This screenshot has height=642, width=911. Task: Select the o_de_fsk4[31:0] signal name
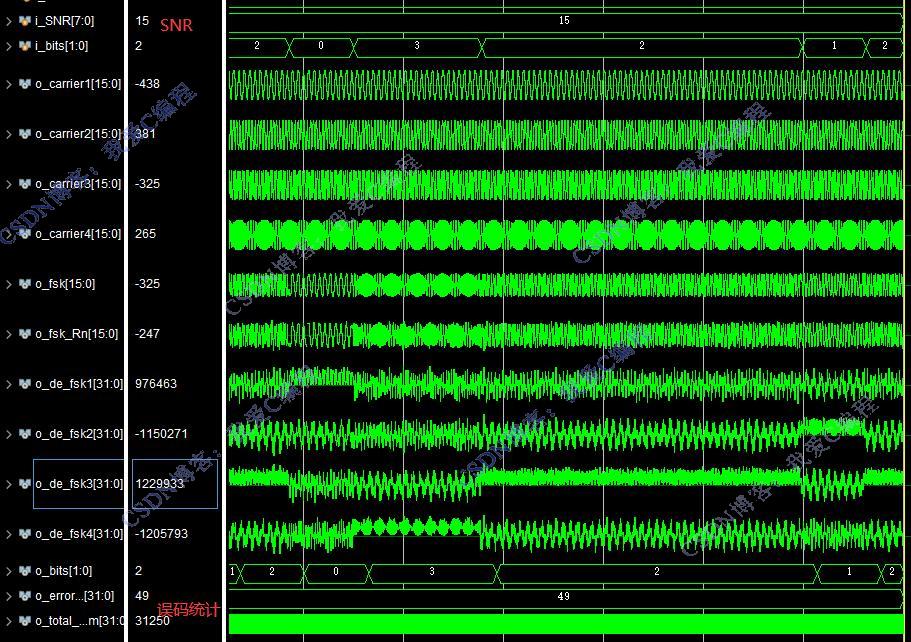(79, 534)
